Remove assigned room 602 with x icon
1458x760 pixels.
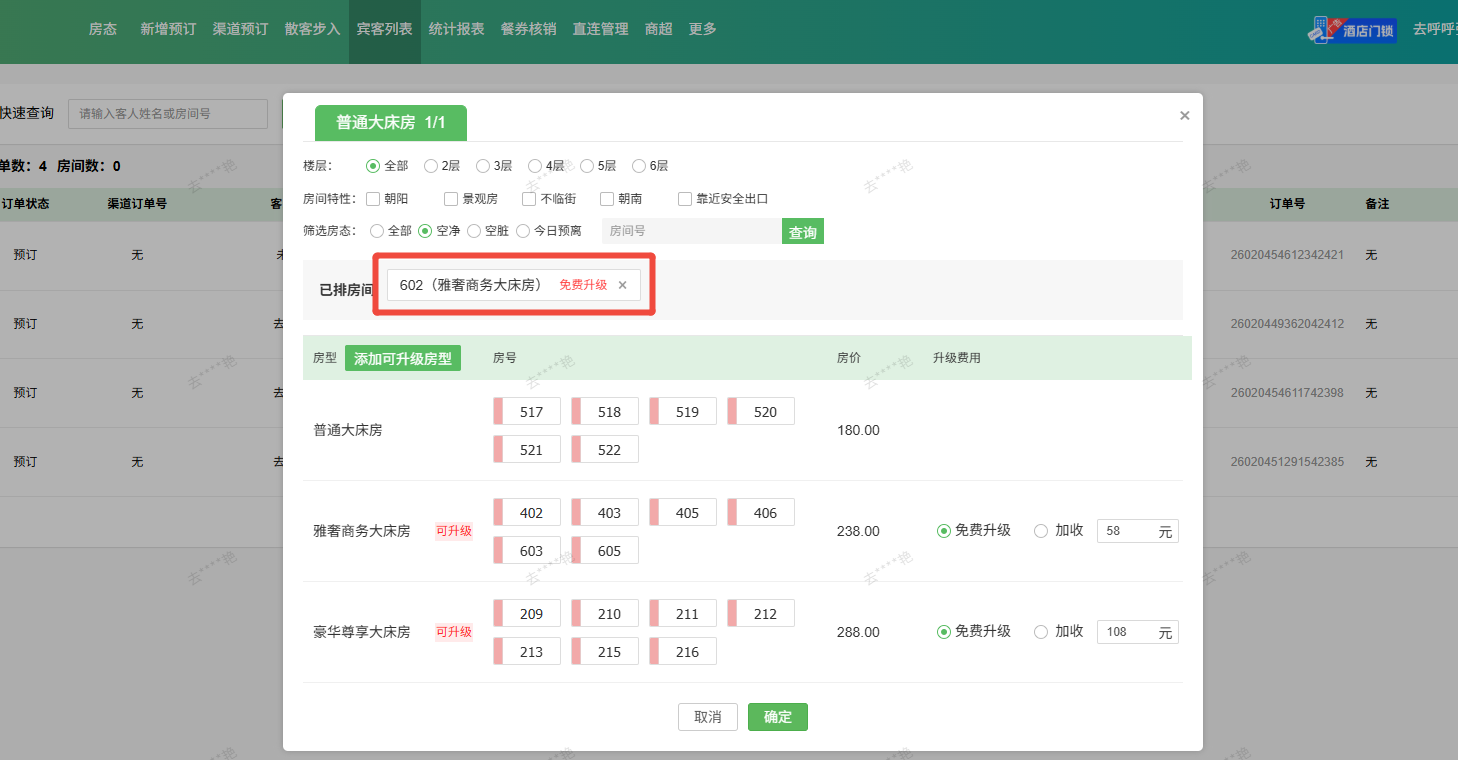coord(622,285)
